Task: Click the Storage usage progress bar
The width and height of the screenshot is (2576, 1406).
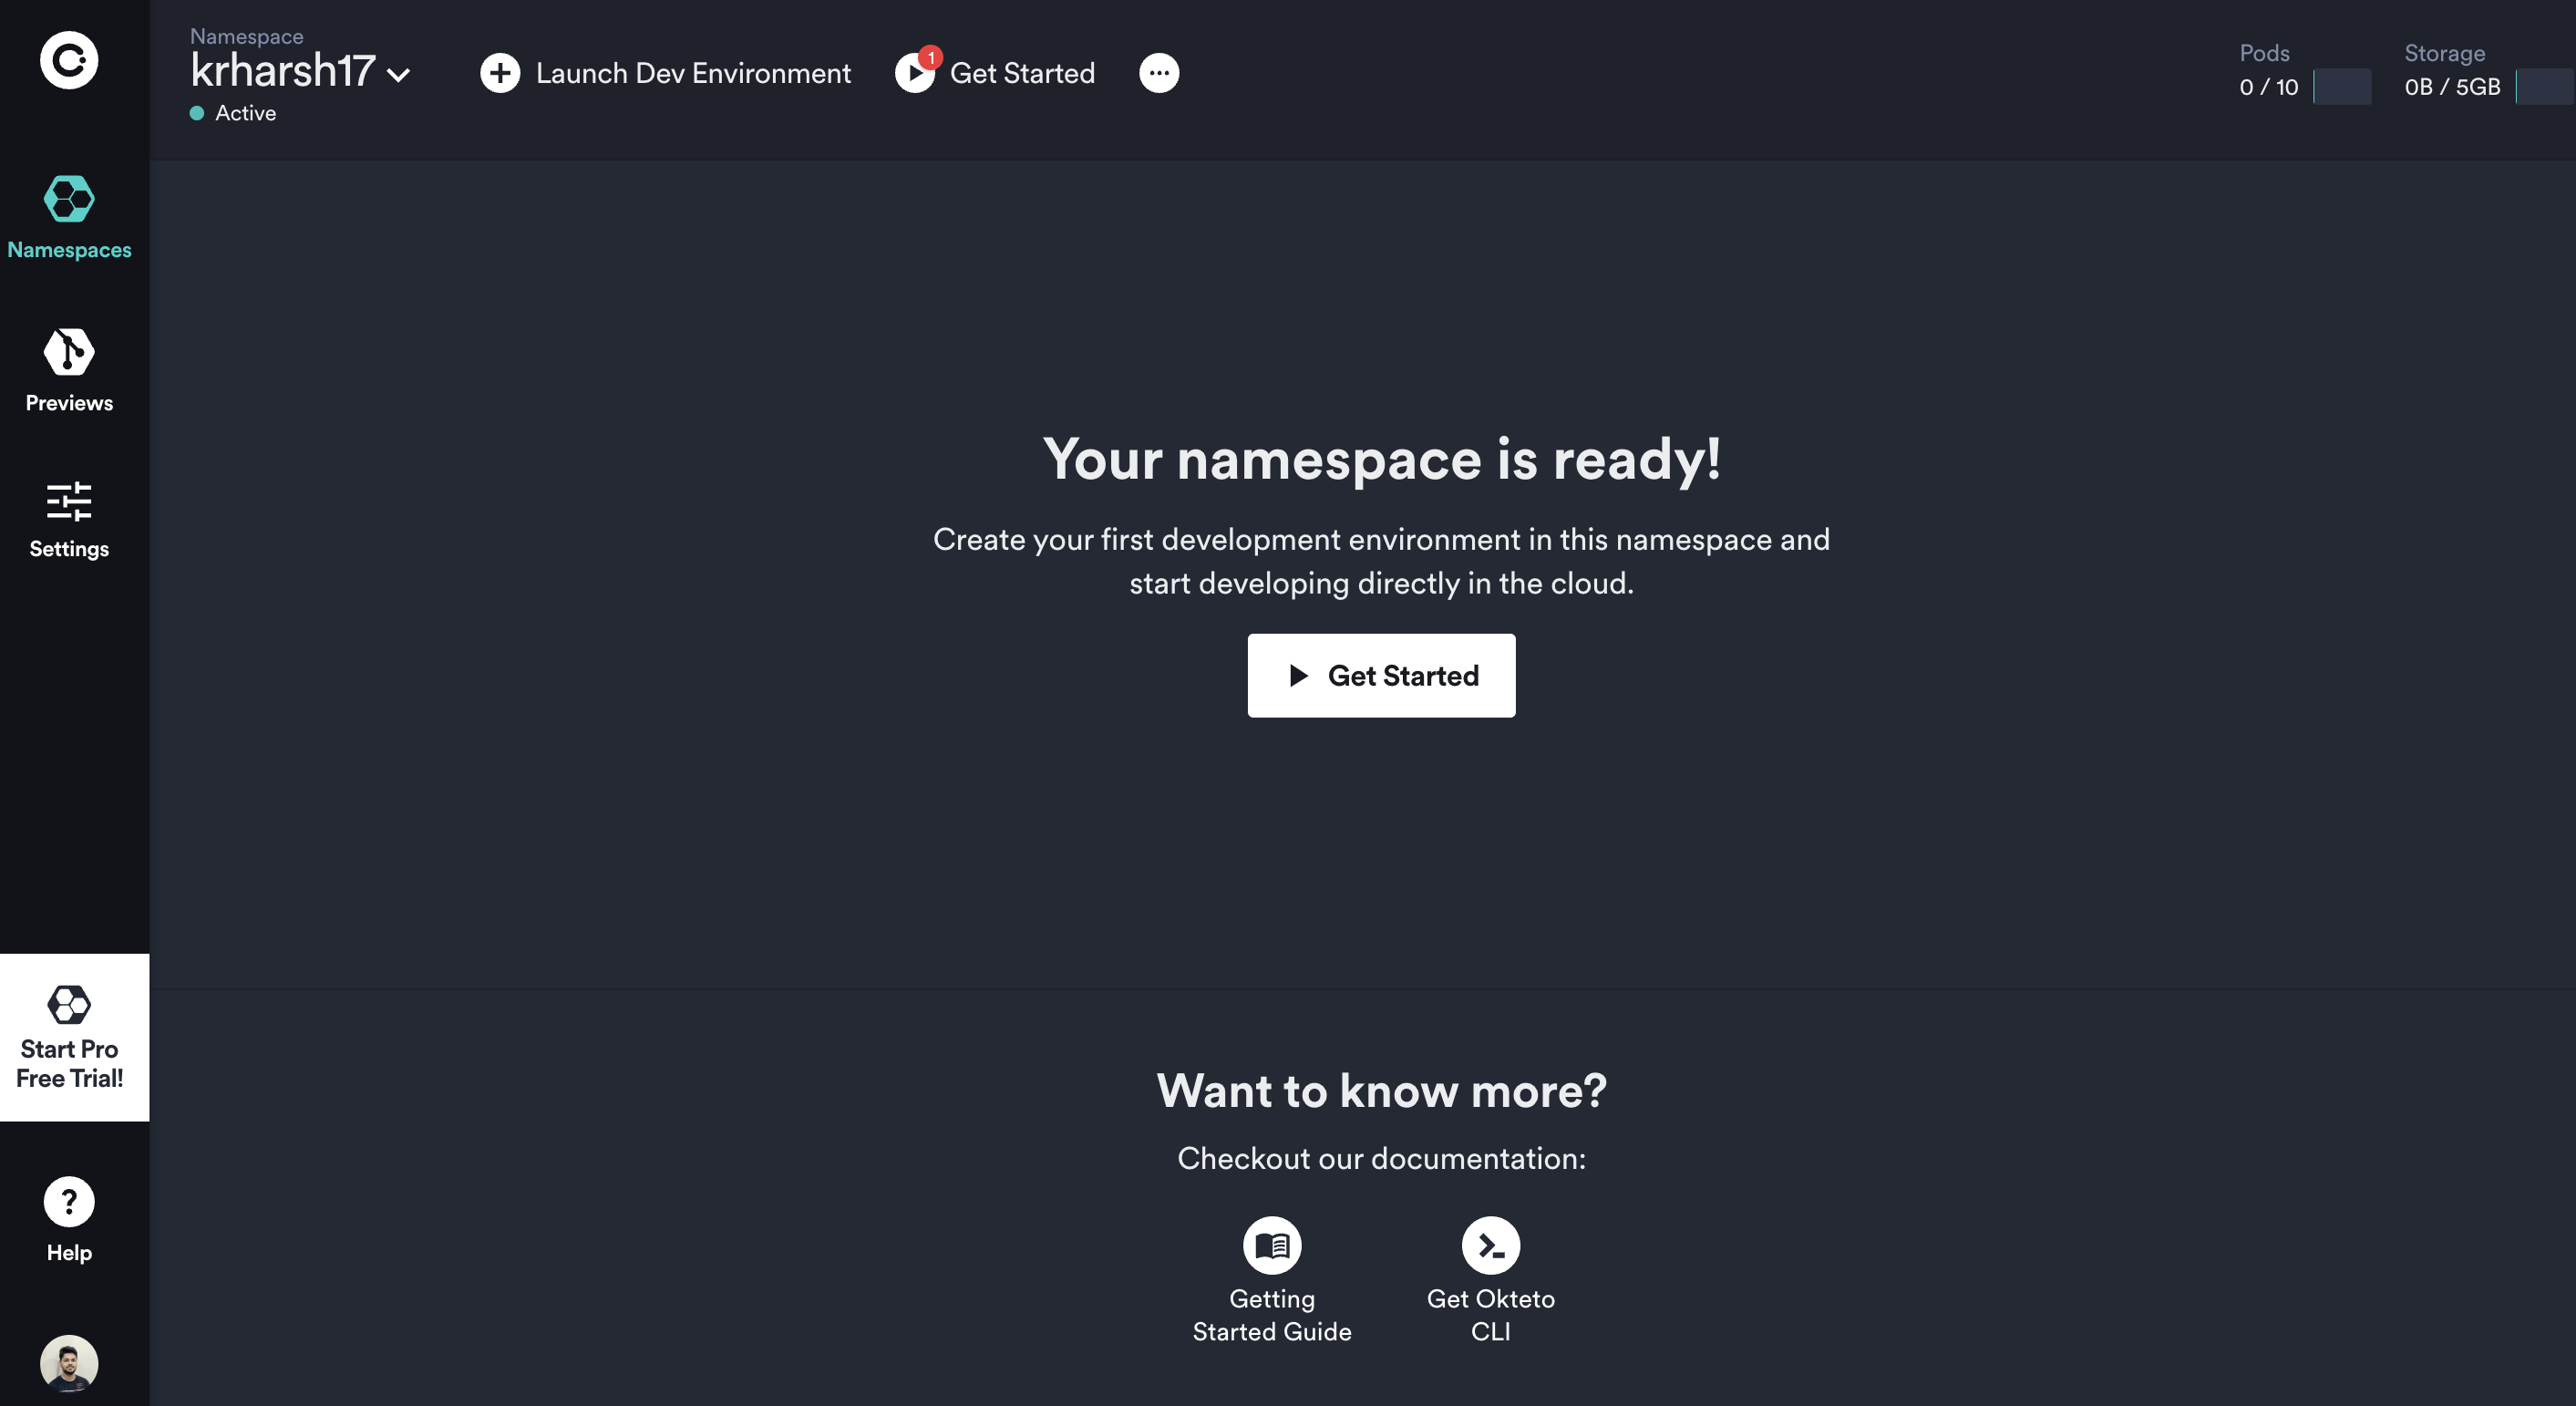Action: click(2545, 87)
